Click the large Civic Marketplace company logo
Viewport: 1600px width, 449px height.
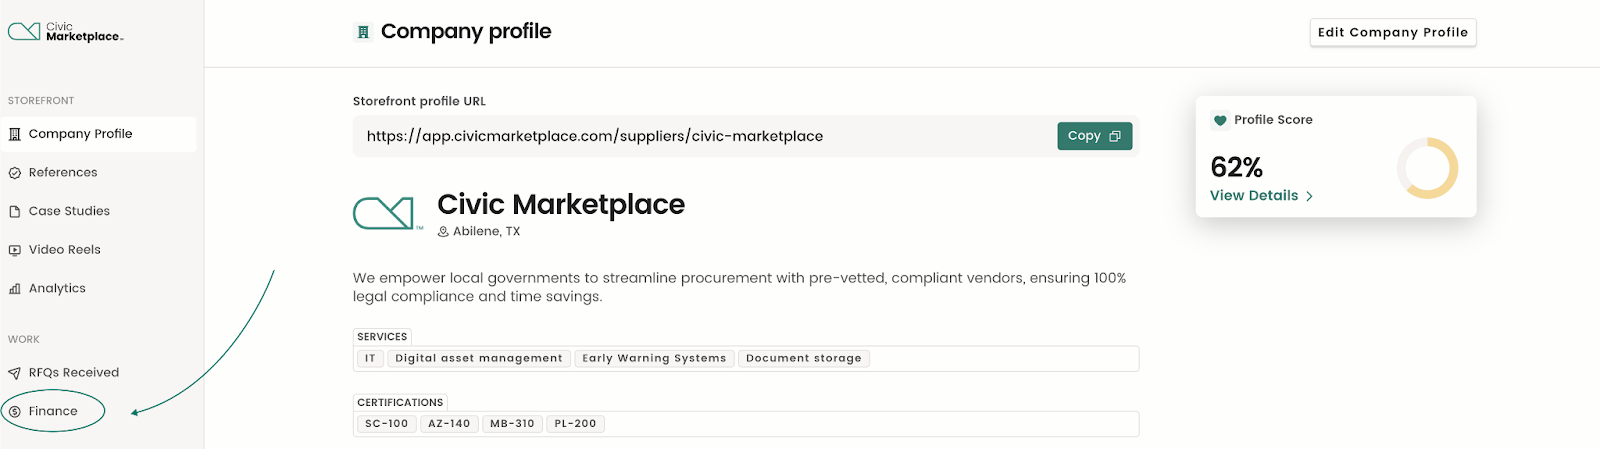(388, 213)
